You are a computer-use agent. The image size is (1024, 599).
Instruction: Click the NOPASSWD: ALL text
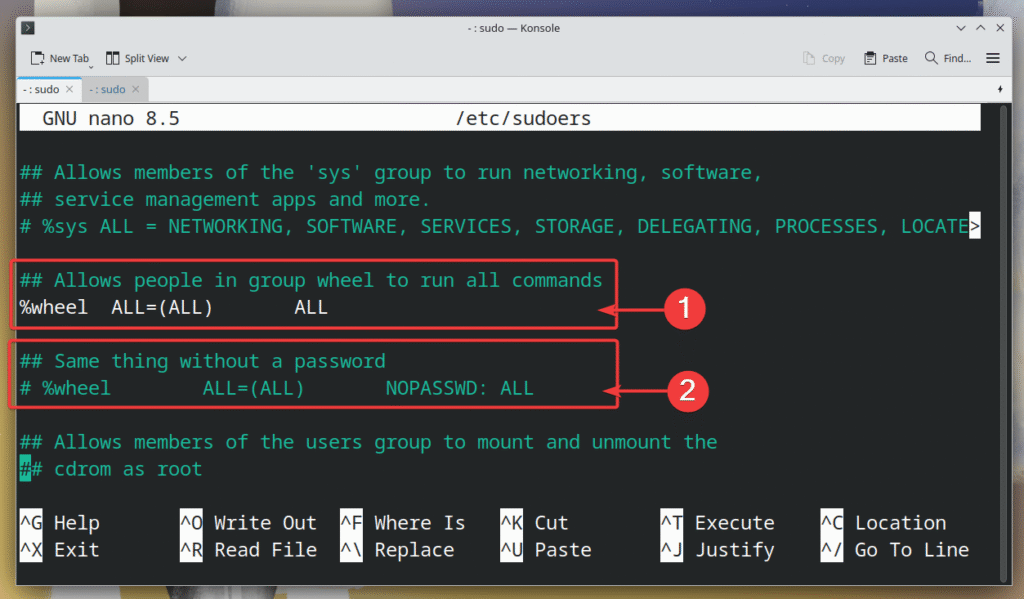tap(459, 388)
